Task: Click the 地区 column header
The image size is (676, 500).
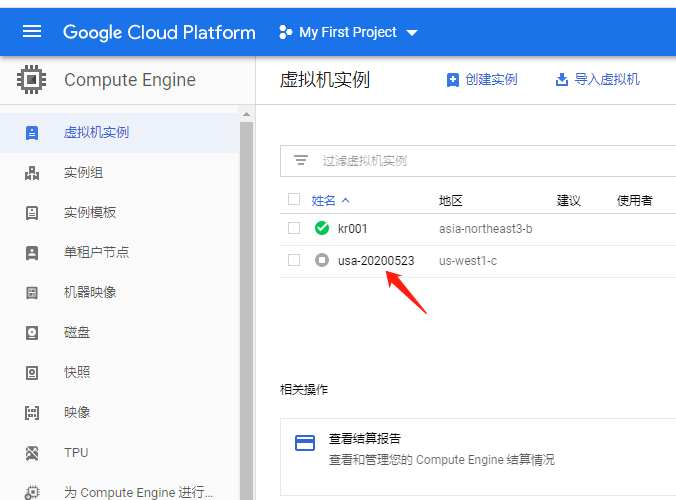Action: [x=451, y=200]
